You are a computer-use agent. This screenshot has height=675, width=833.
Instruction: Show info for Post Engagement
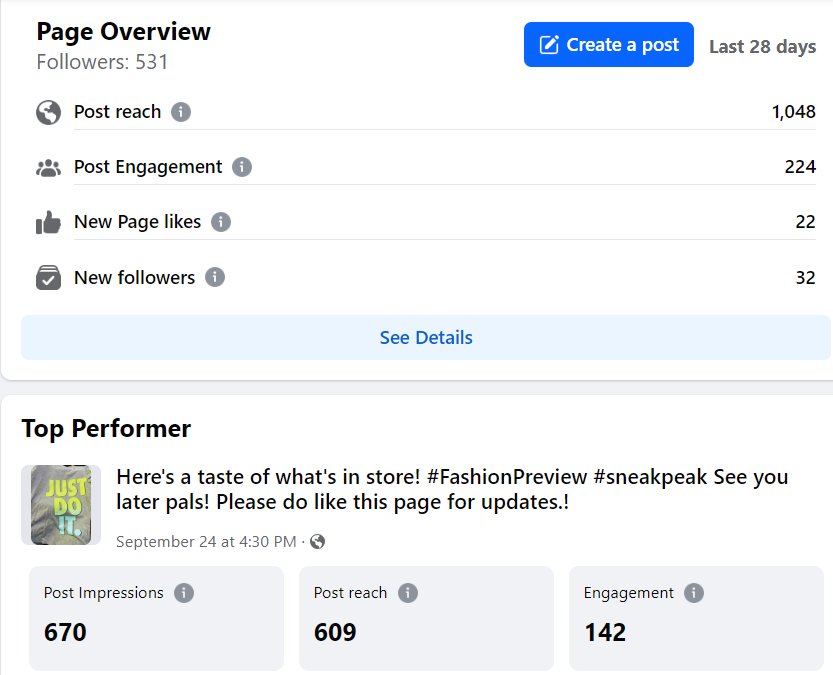pyautogui.click(x=242, y=167)
